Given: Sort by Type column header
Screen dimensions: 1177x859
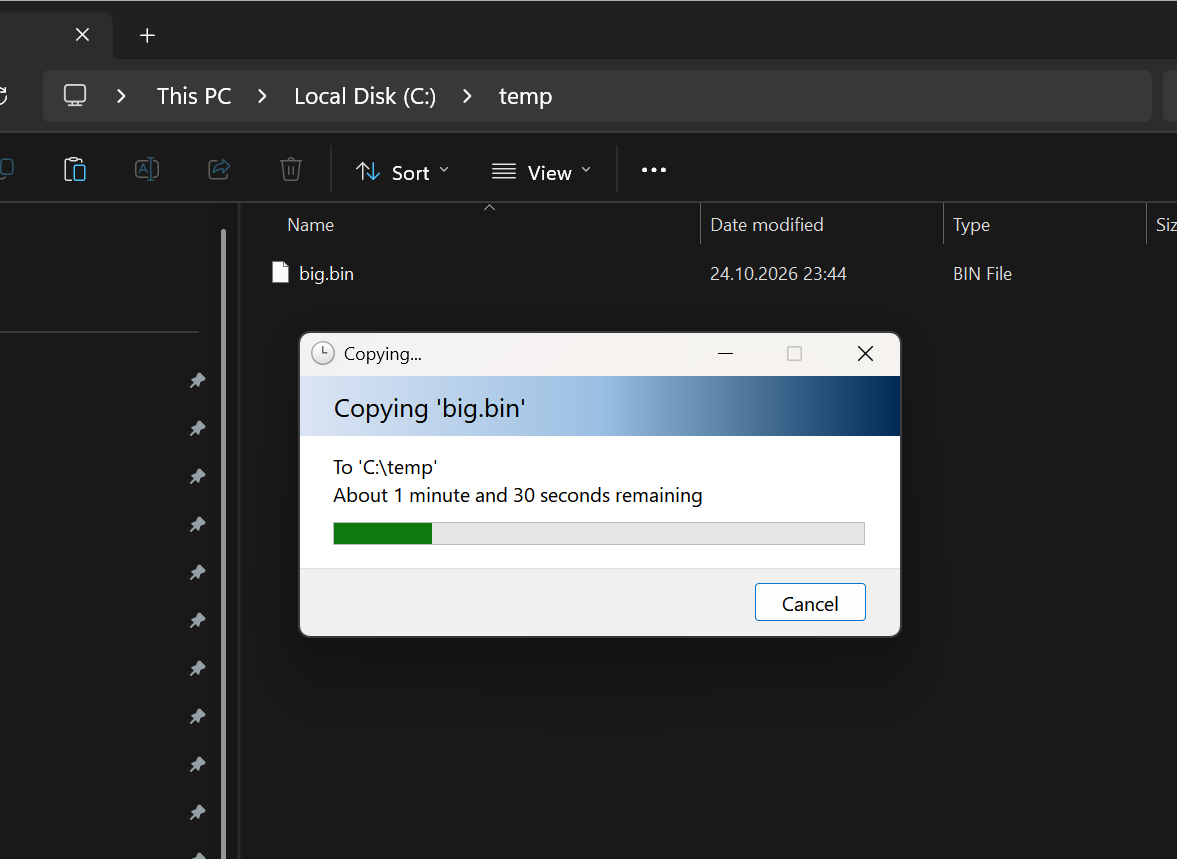Looking at the screenshot, I should [x=971, y=225].
